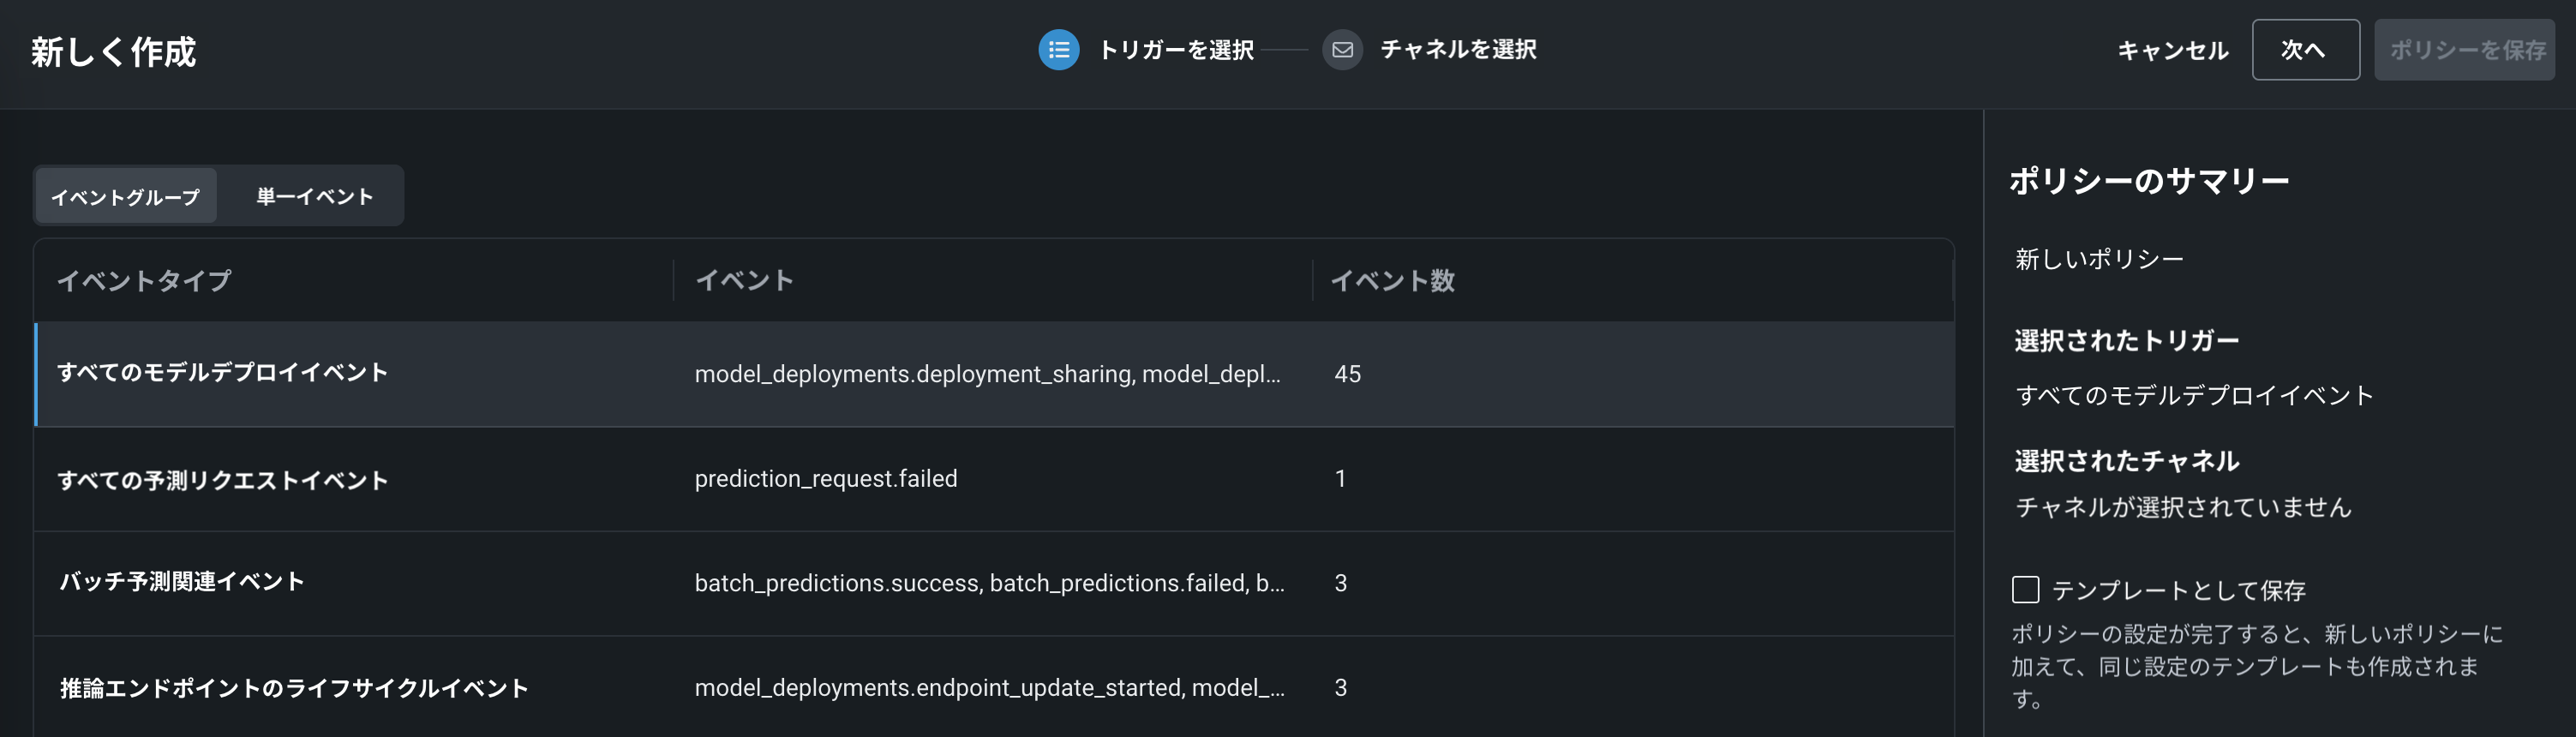Click the ポリシーを保存 button
This screenshot has width=2576, height=737.
click(2464, 50)
